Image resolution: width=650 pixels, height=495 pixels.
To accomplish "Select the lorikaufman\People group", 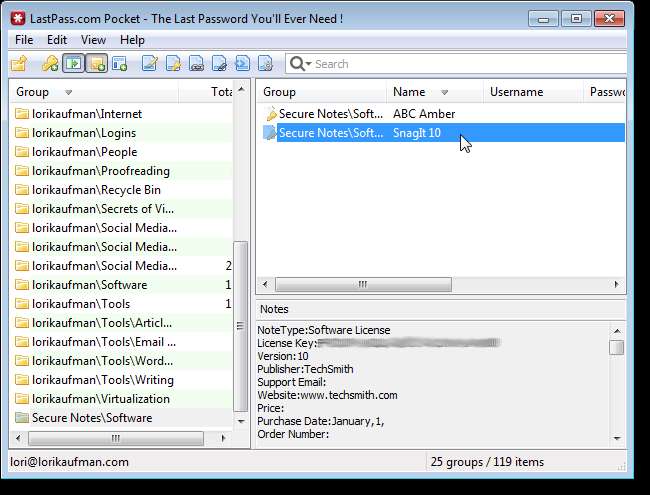I will pyautogui.click(x=122, y=152).
